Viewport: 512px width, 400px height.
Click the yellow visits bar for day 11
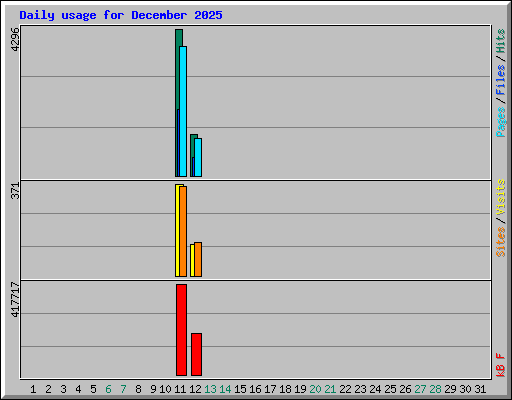click(177, 230)
